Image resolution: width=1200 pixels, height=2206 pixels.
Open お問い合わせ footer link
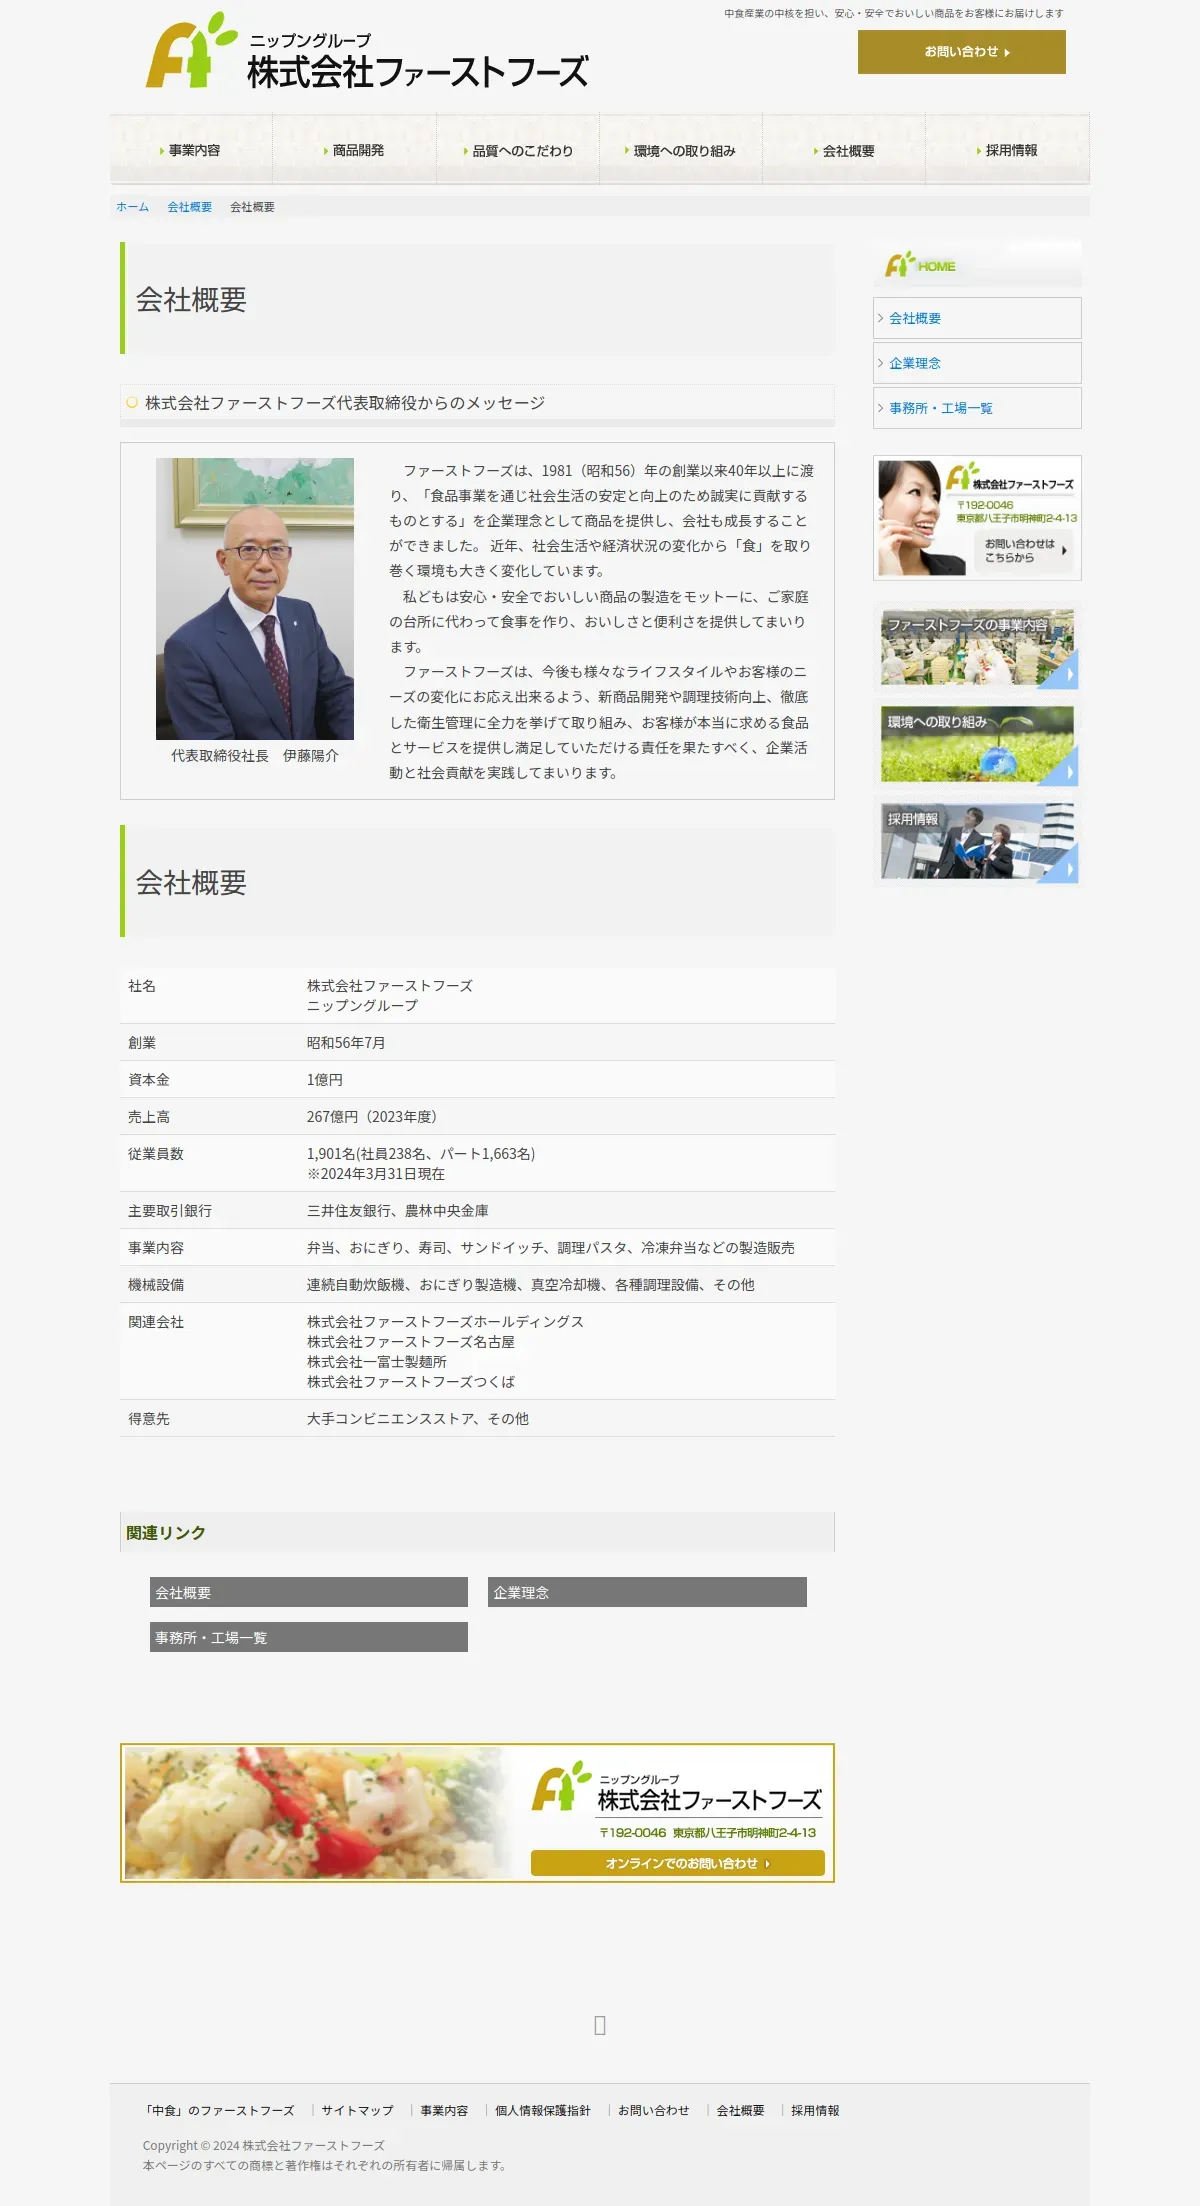tap(654, 2110)
